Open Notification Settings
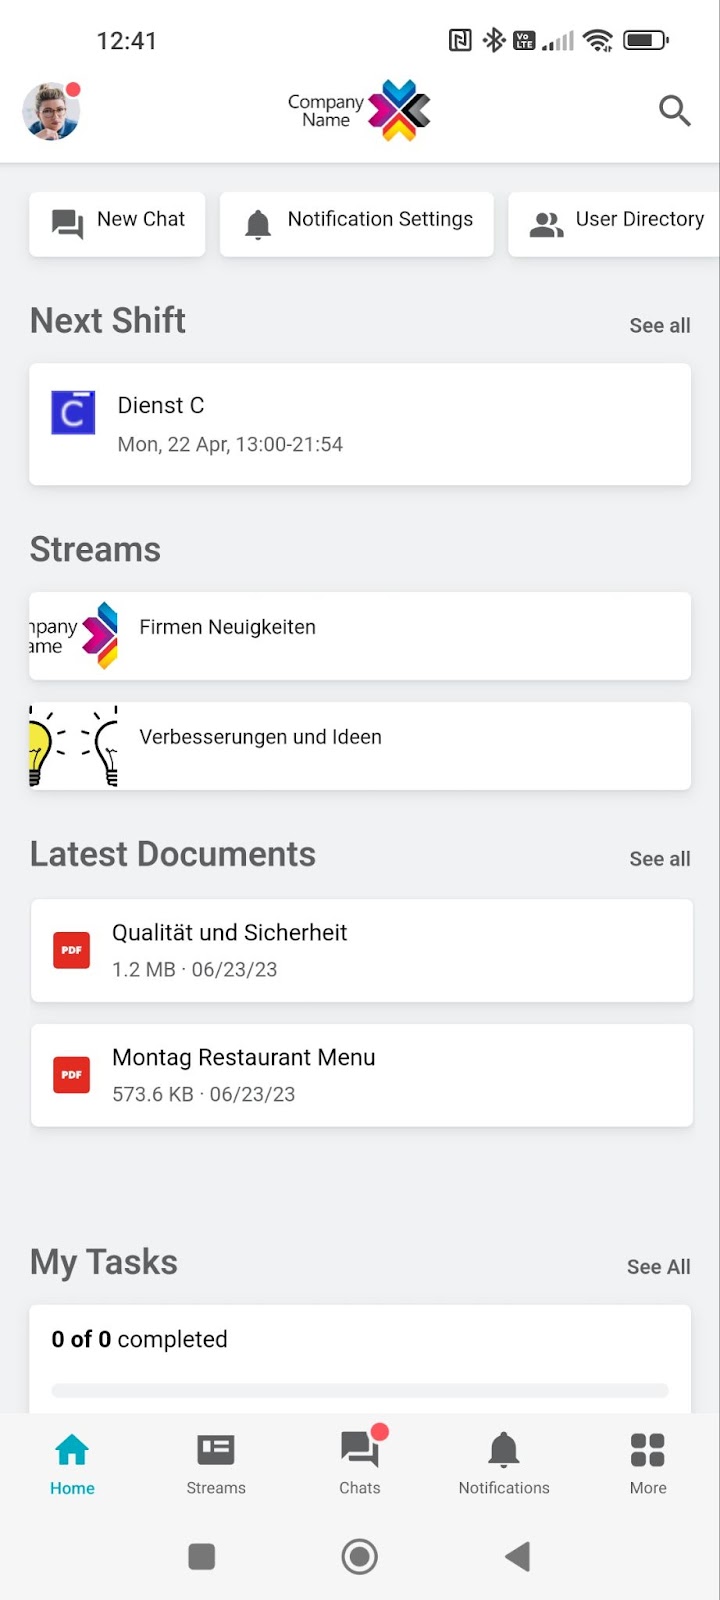This screenshot has height=1600, width=720. pos(357,223)
